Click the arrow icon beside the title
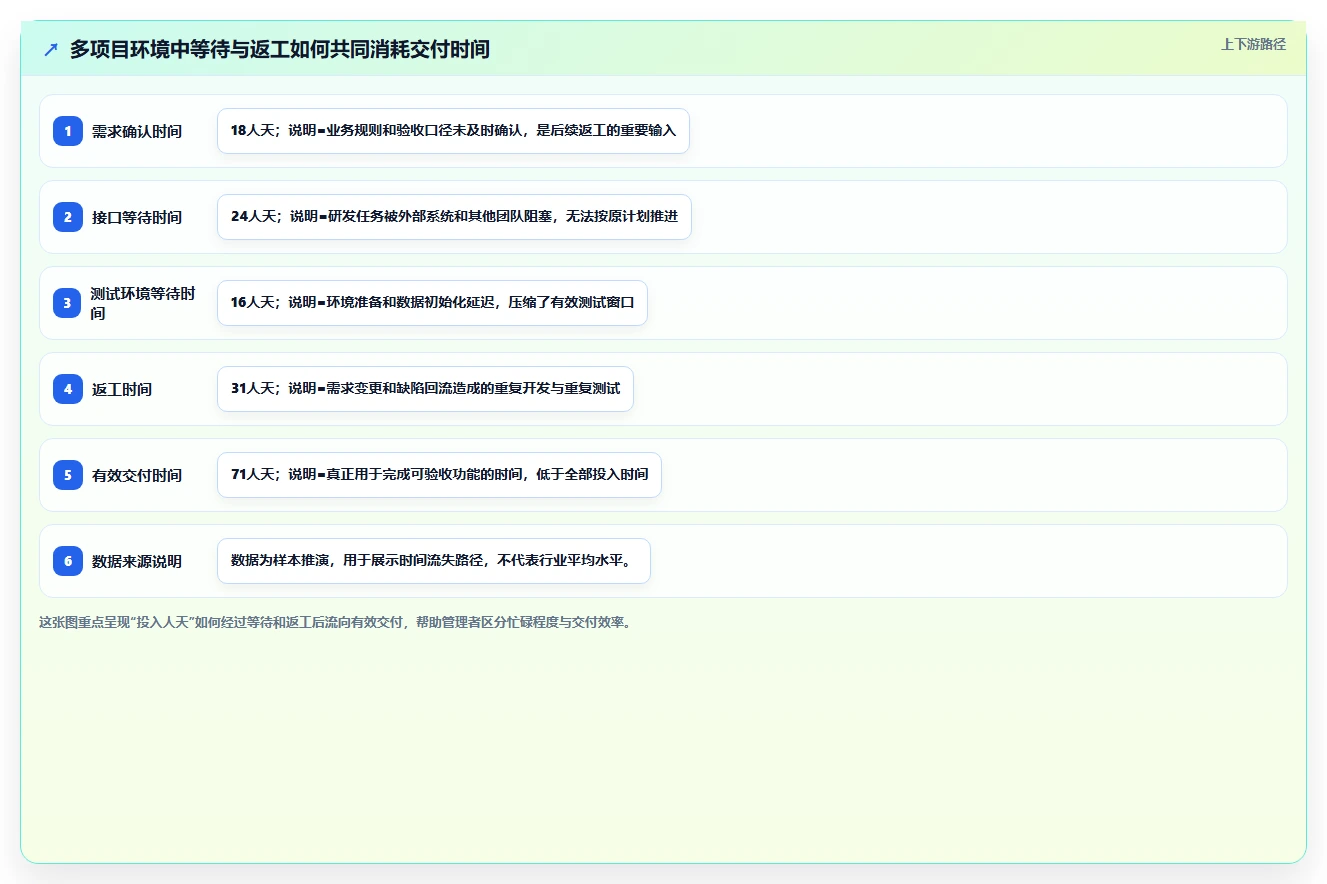This screenshot has width=1327, height=884. 51,50
